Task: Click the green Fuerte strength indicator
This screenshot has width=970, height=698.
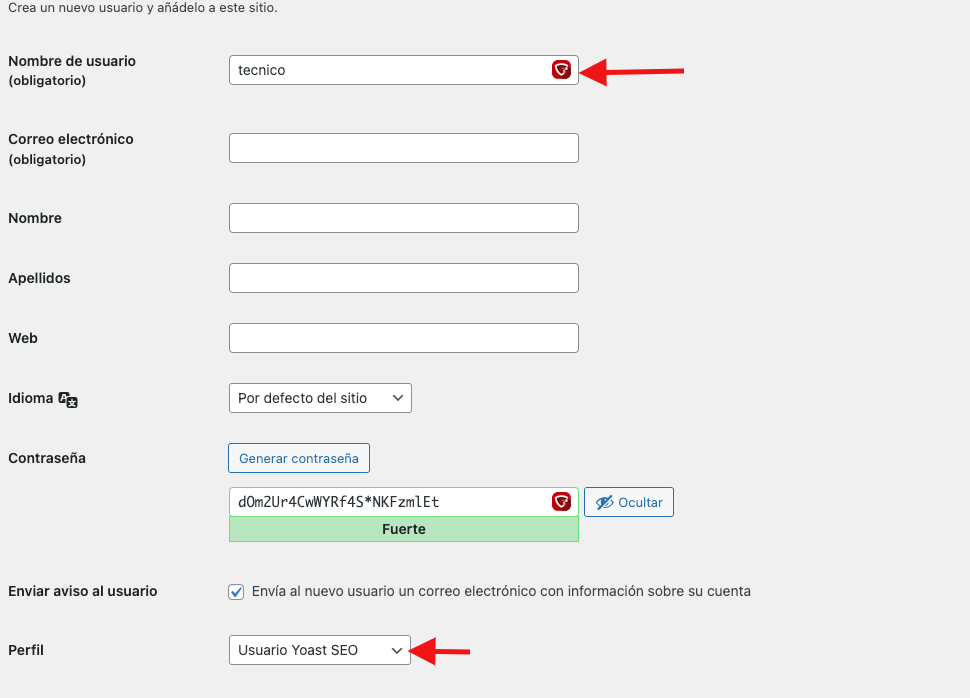Action: (403, 529)
